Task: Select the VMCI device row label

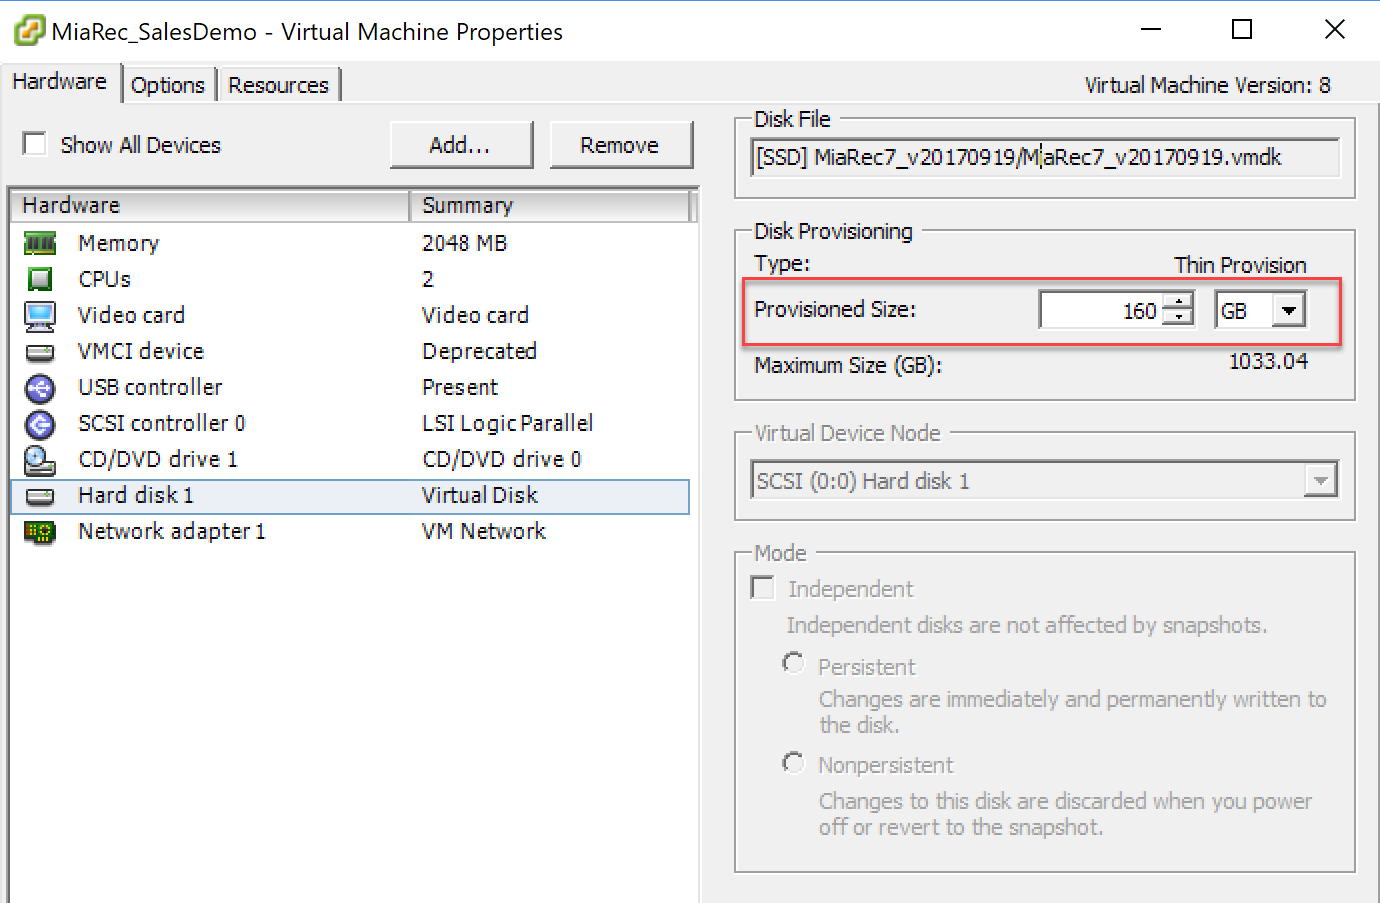Action: point(141,351)
